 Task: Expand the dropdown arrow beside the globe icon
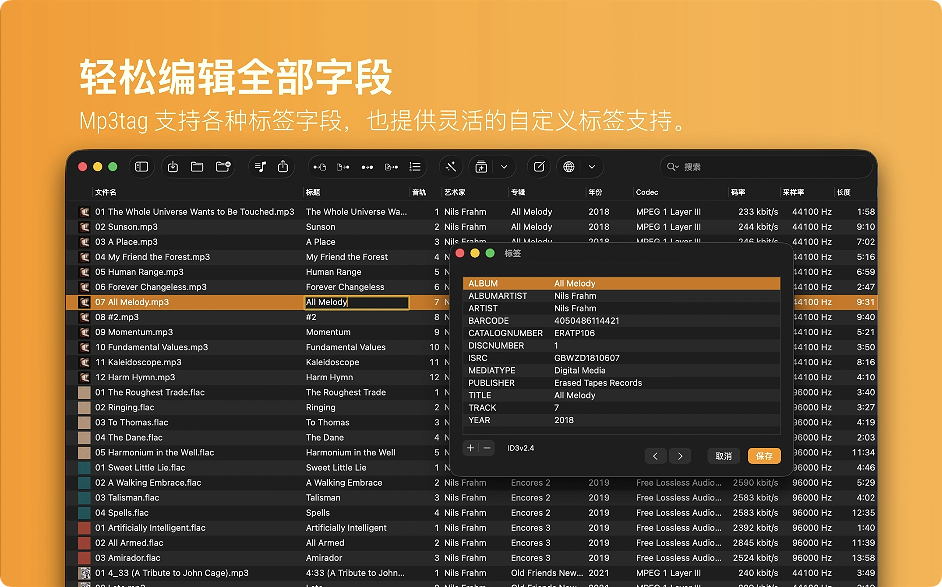tap(592, 167)
